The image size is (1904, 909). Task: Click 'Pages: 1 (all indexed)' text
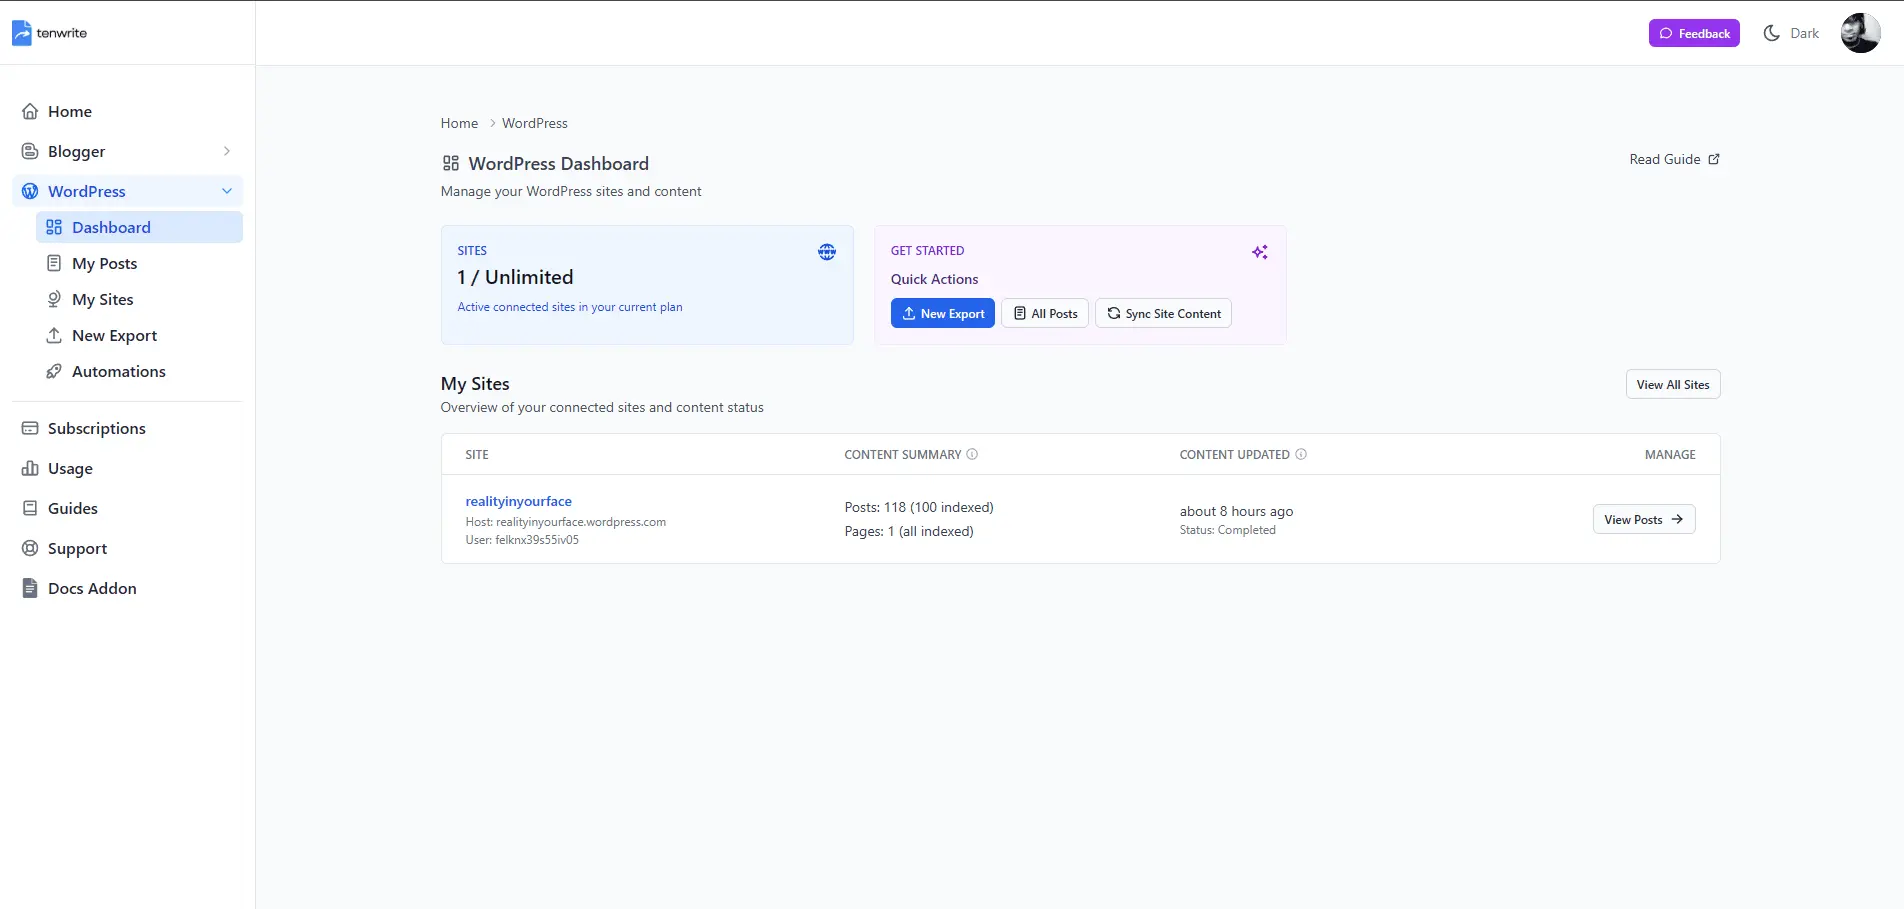909,531
